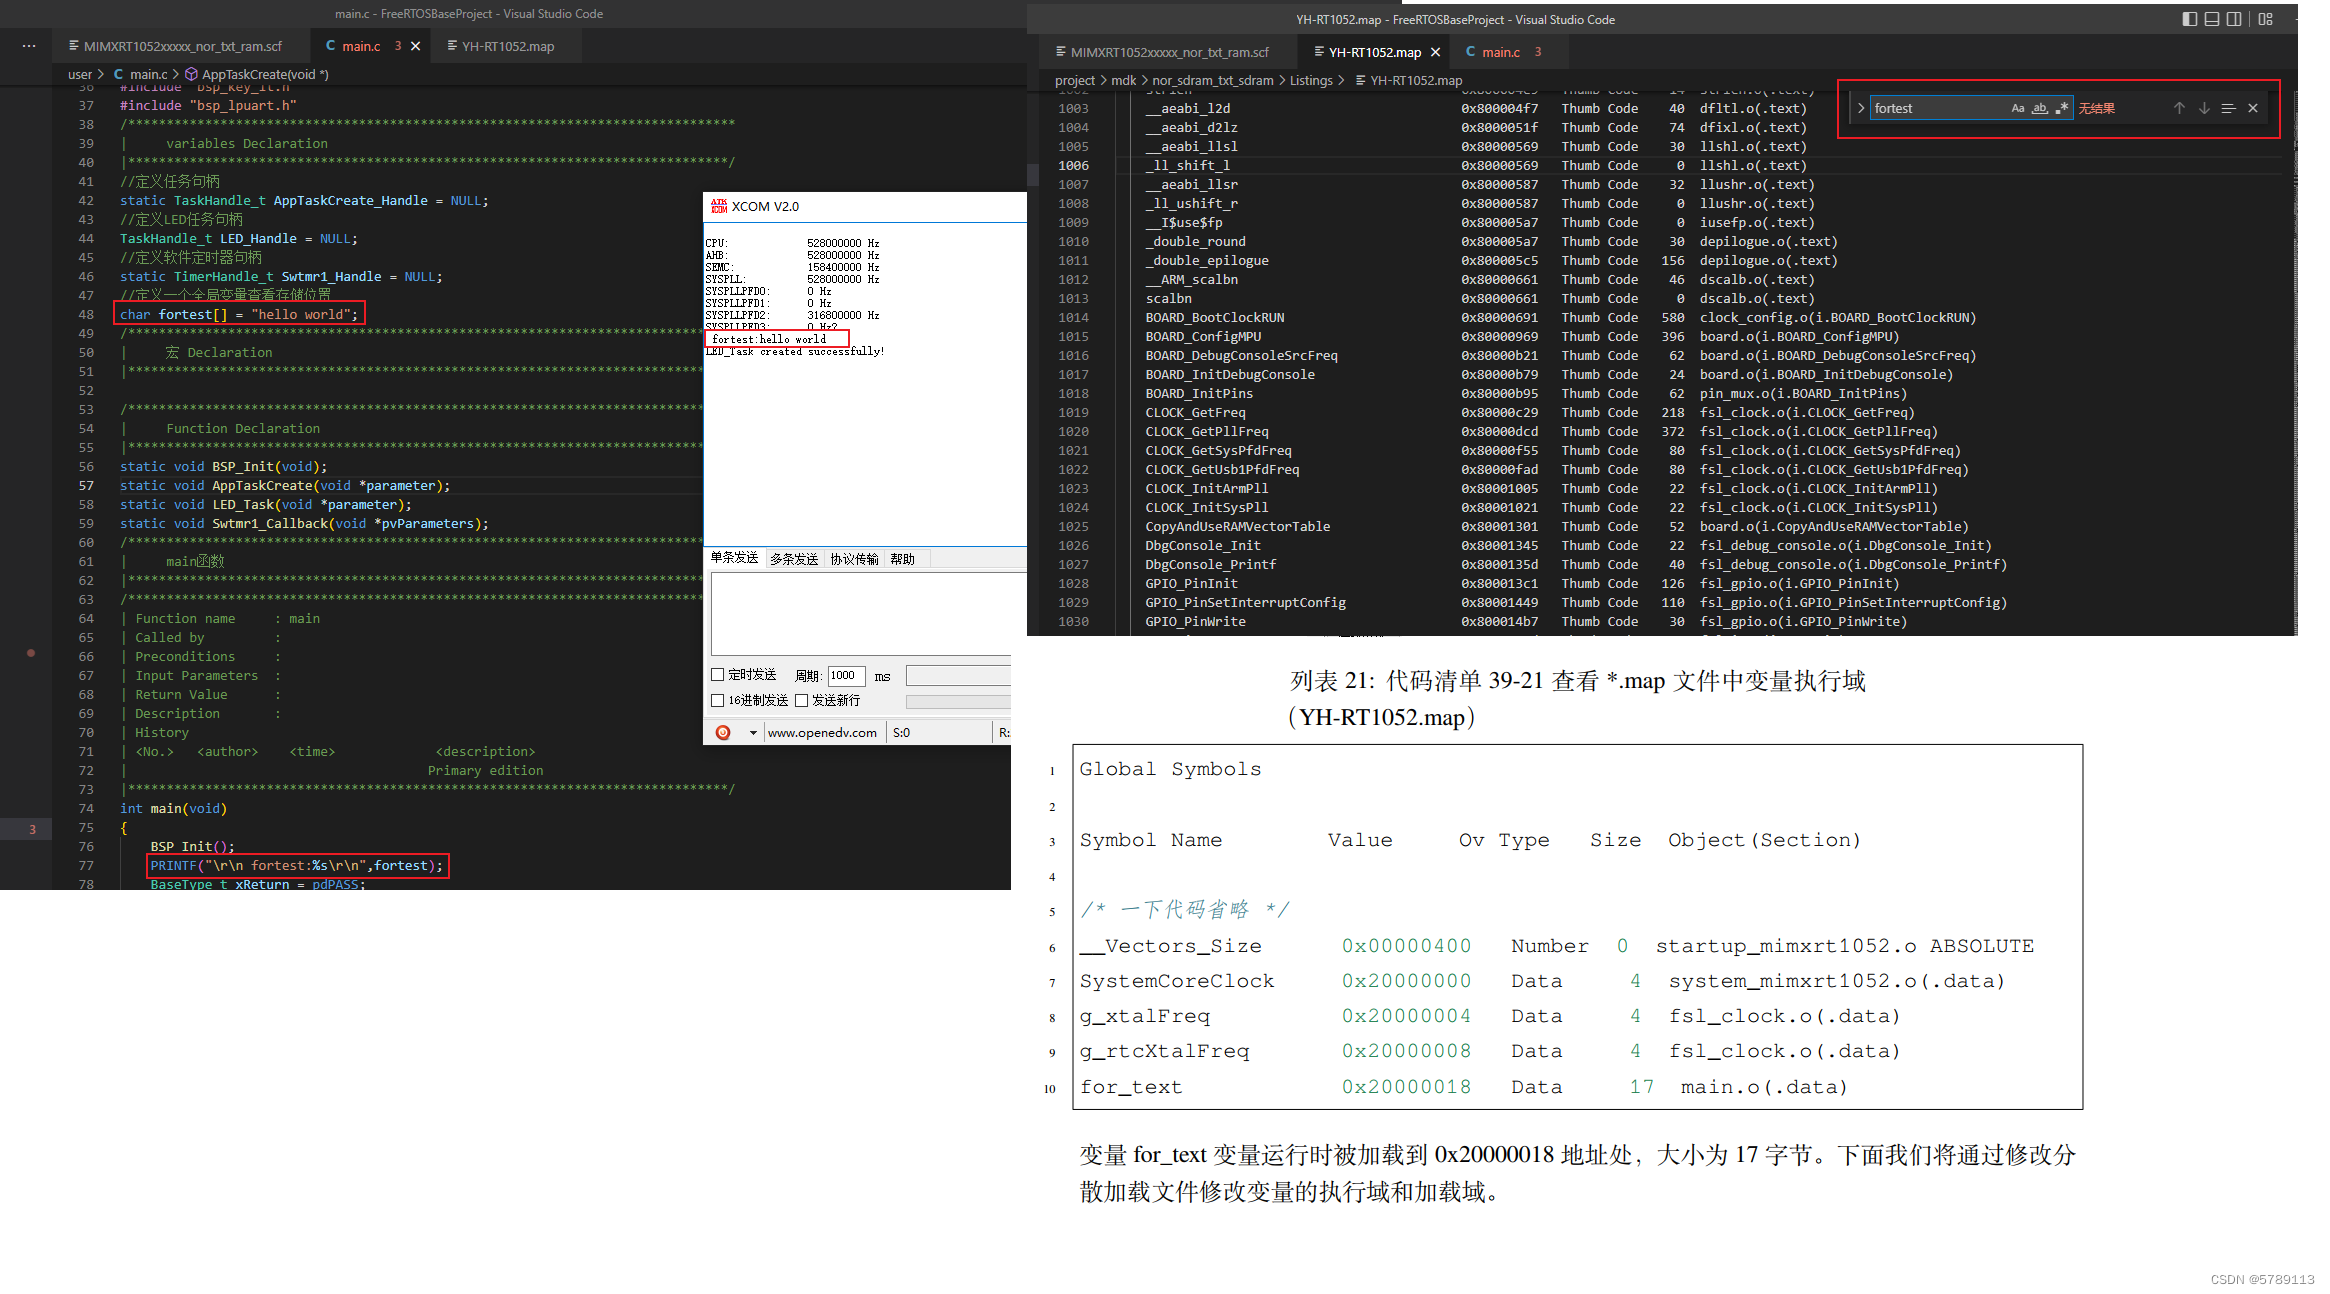Check the 发送新行 checkbox

[x=801, y=700]
